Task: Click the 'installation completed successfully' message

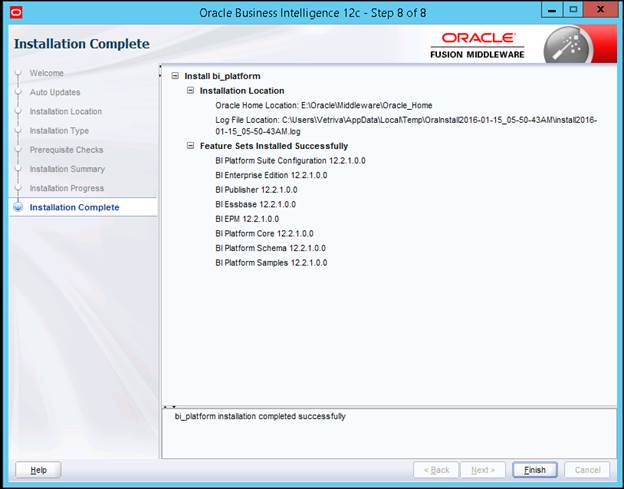Action: point(260,416)
